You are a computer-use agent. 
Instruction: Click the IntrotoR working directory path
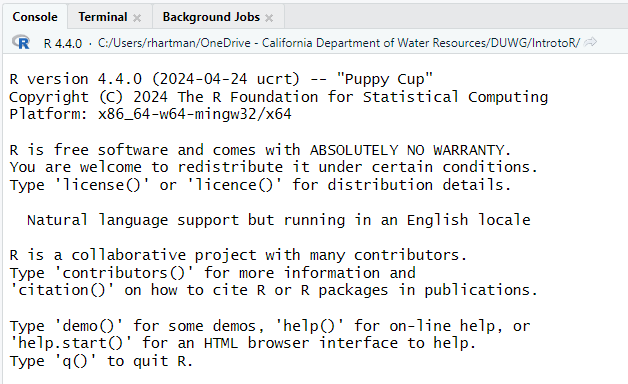click(339, 42)
